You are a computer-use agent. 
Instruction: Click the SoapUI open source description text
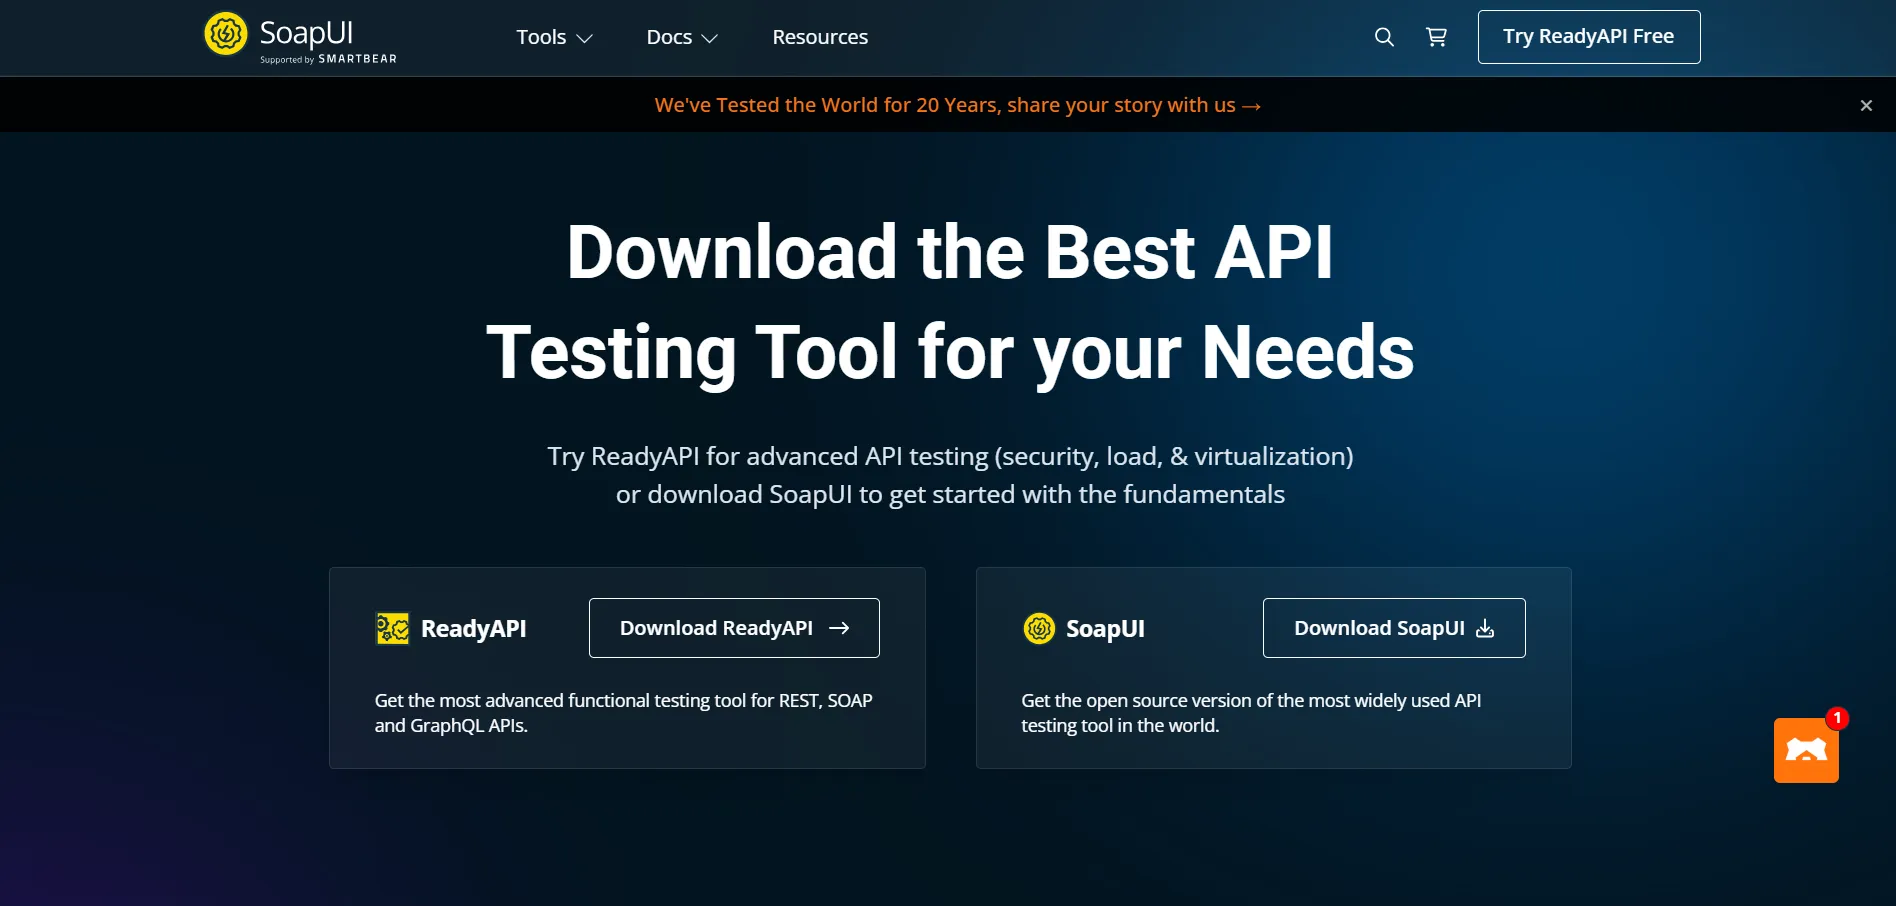1251,713
